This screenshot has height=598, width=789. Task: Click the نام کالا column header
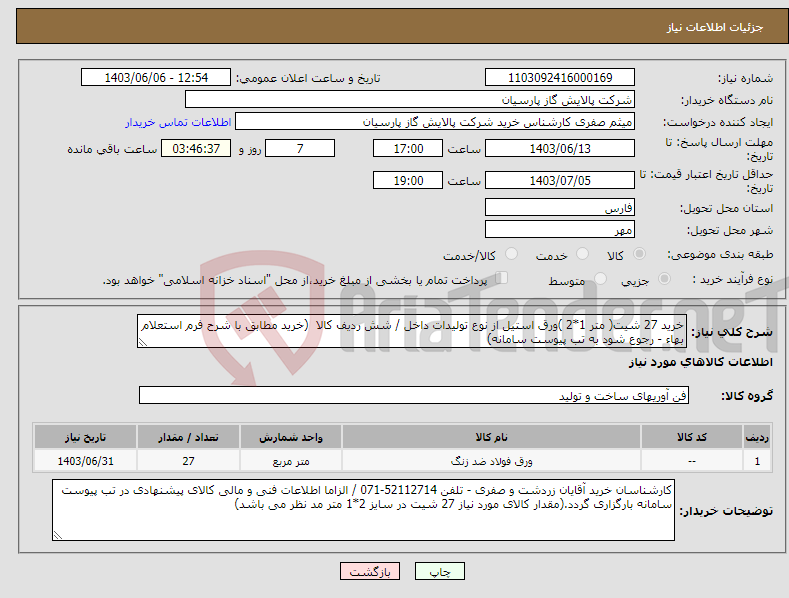tap(491, 437)
